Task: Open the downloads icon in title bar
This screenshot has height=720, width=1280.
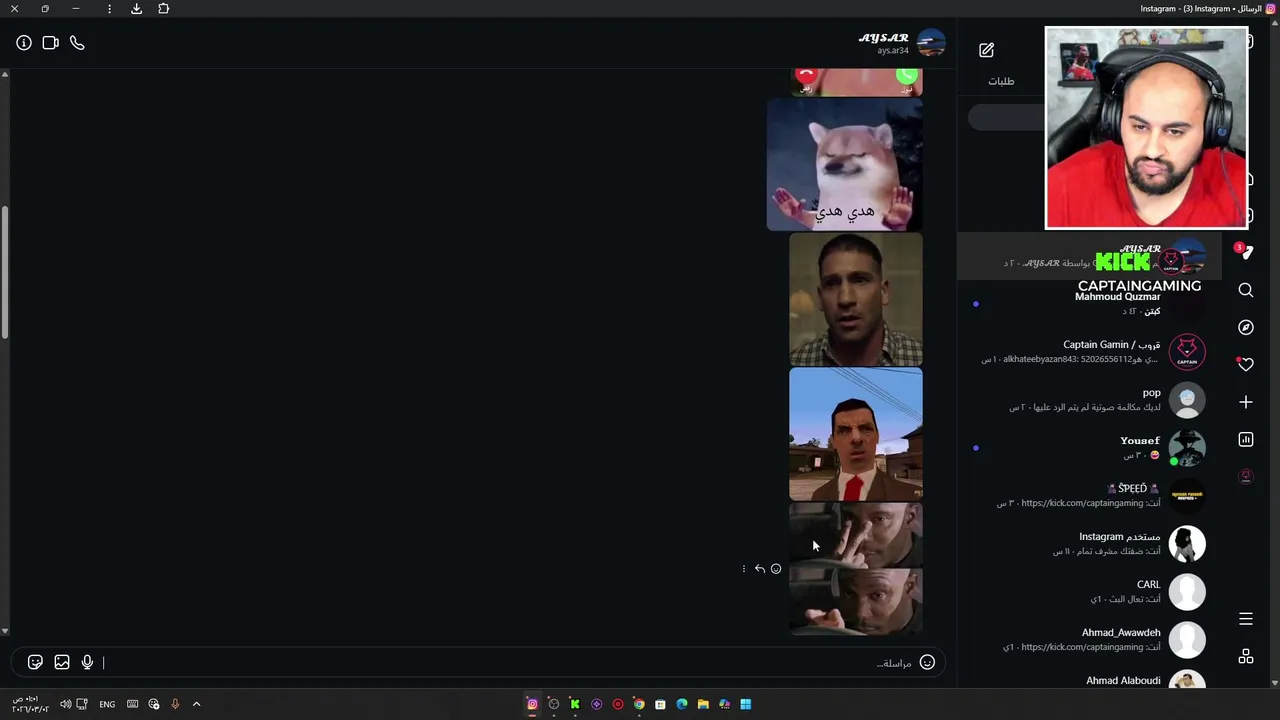Action: (137, 9)
